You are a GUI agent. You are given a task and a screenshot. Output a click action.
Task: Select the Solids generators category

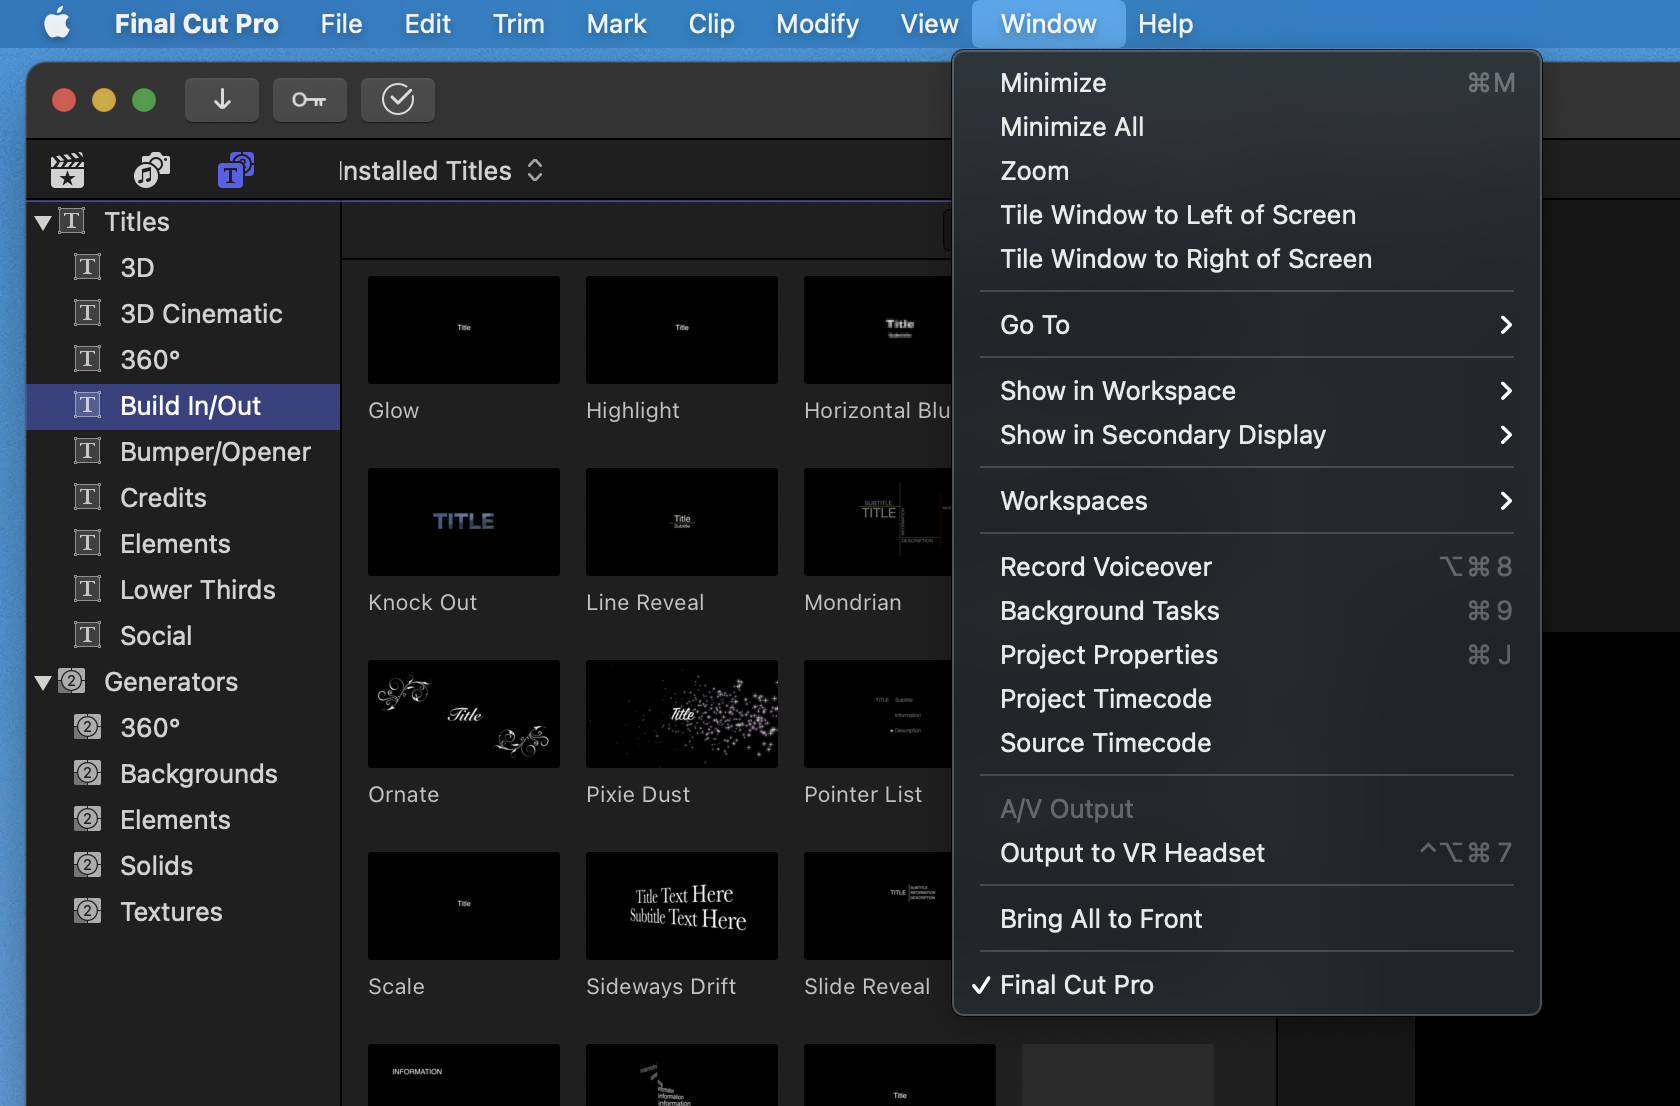[x=183, y=866]
